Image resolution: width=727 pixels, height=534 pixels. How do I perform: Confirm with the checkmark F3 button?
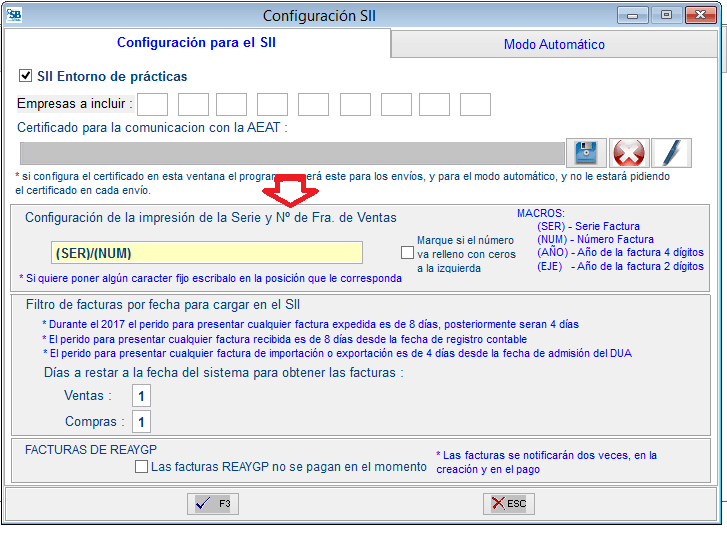coord(213,503)
